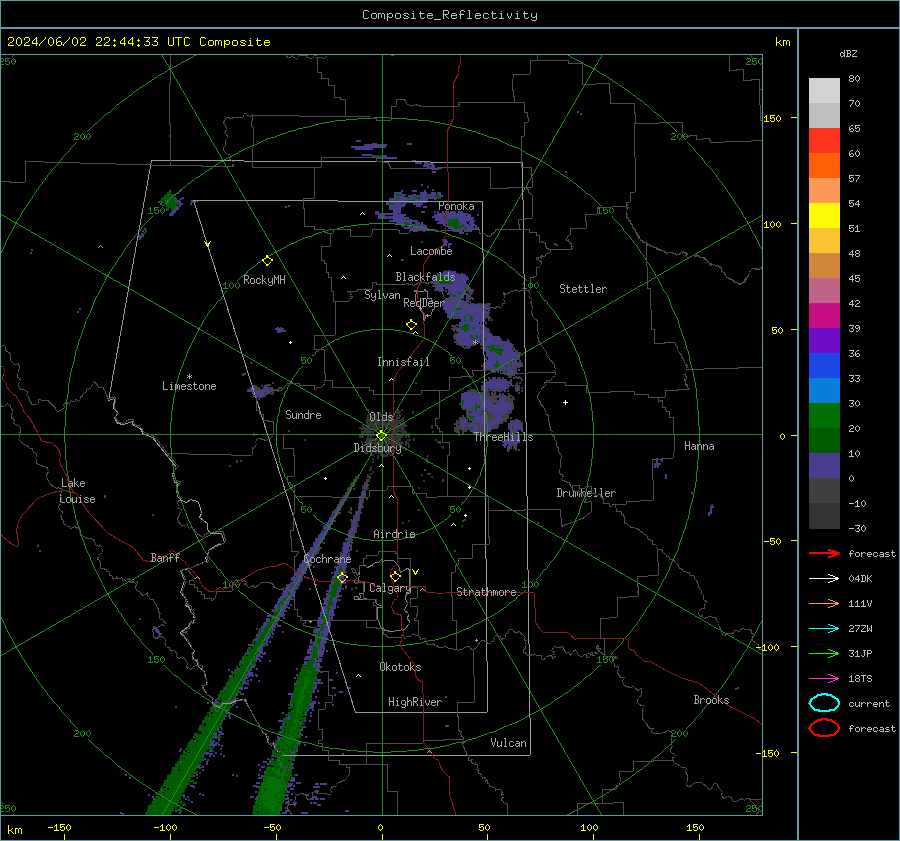Select the orange 60 dBZ color swatch
The width and height of the screenshot is (900, 841).
point(824,165)
